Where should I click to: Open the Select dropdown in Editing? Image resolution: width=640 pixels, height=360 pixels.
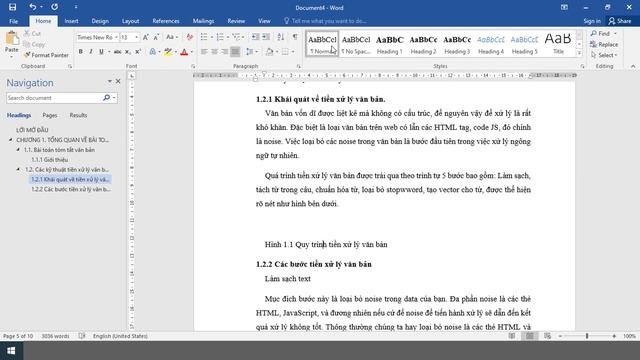pos(604,55)
